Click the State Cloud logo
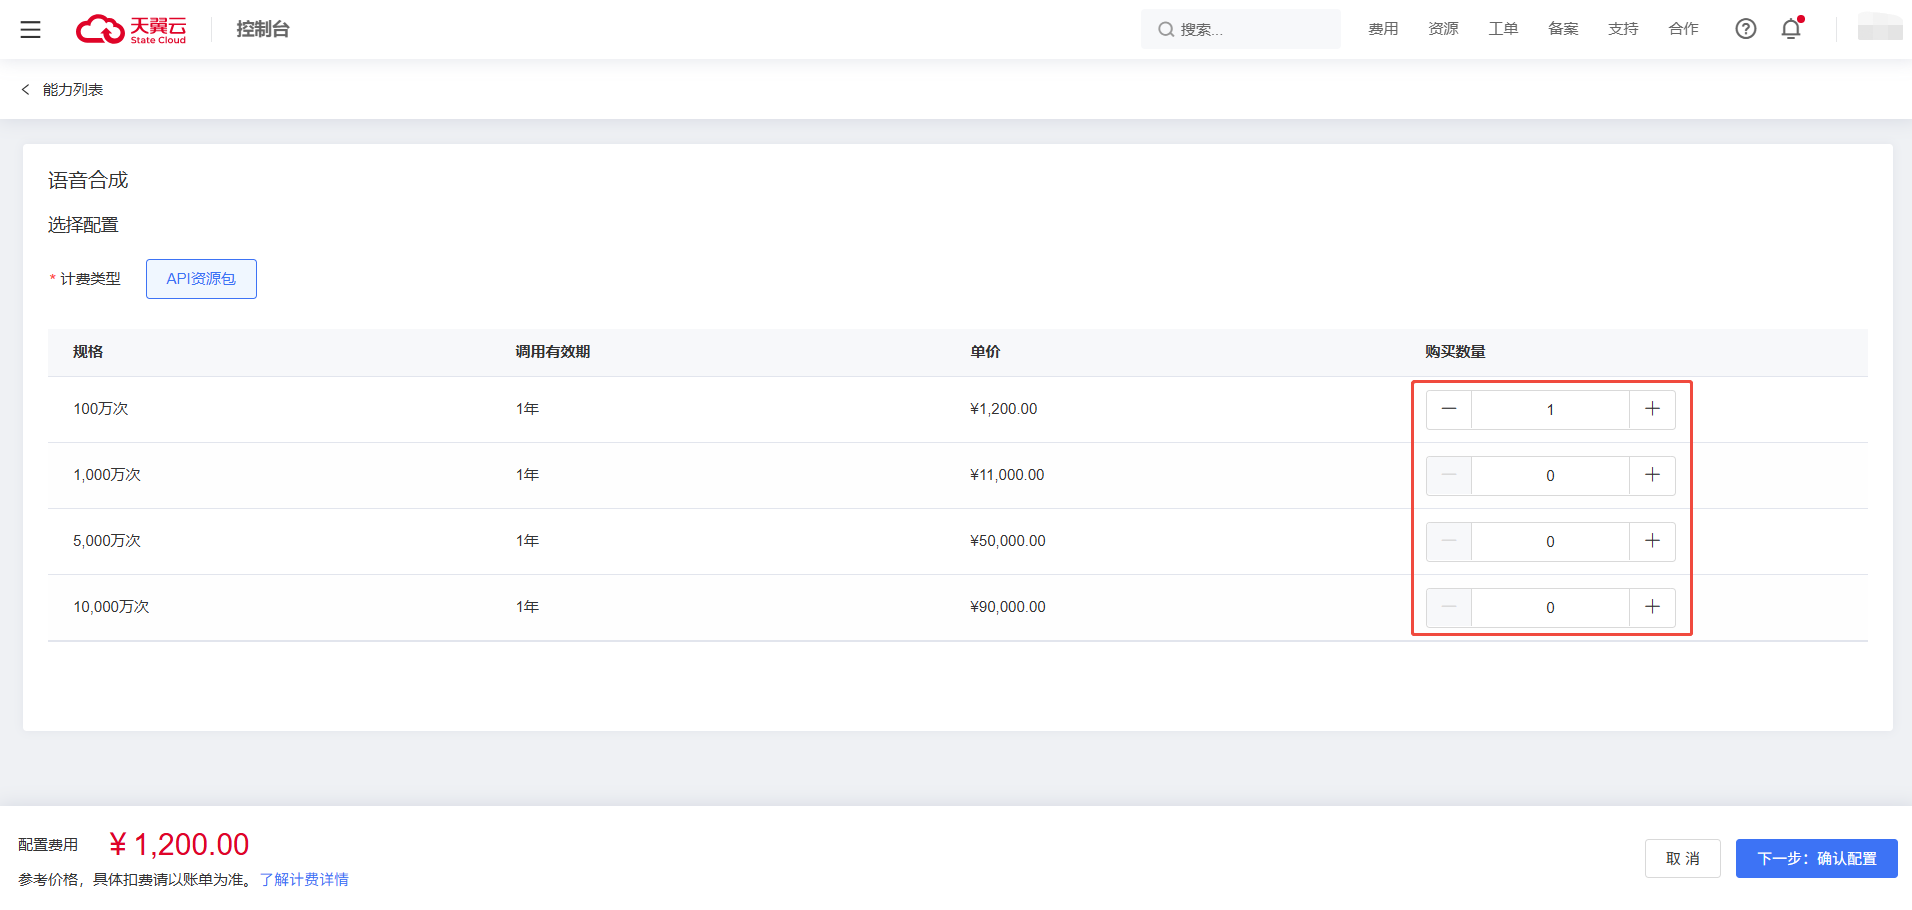Viewport: 1912px width, 910px height. tap(131, 30)
